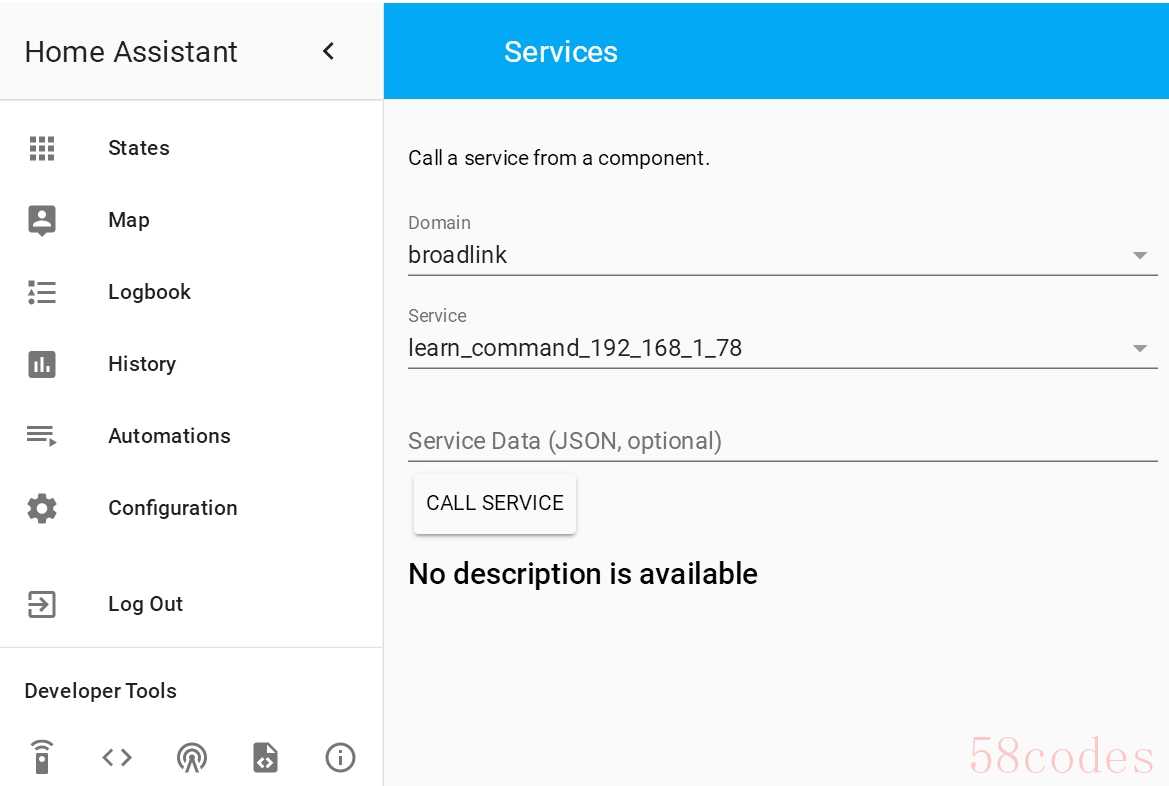Focus the Service Data JSON field
Viewport: 1169px width, 786px height.
click(780, 441)
